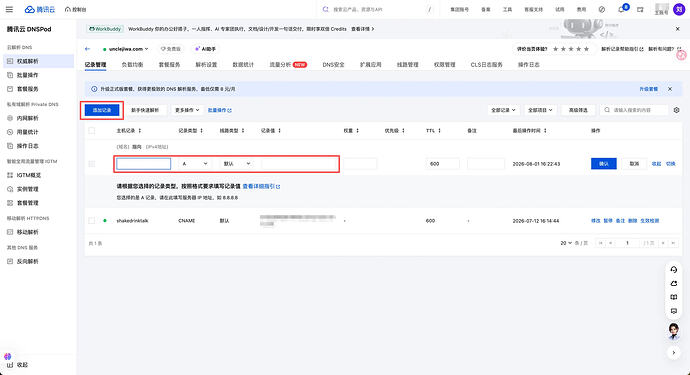The image size is (690, 375).
Task: Click the headset support floating icon
Action: pos(674,270)
